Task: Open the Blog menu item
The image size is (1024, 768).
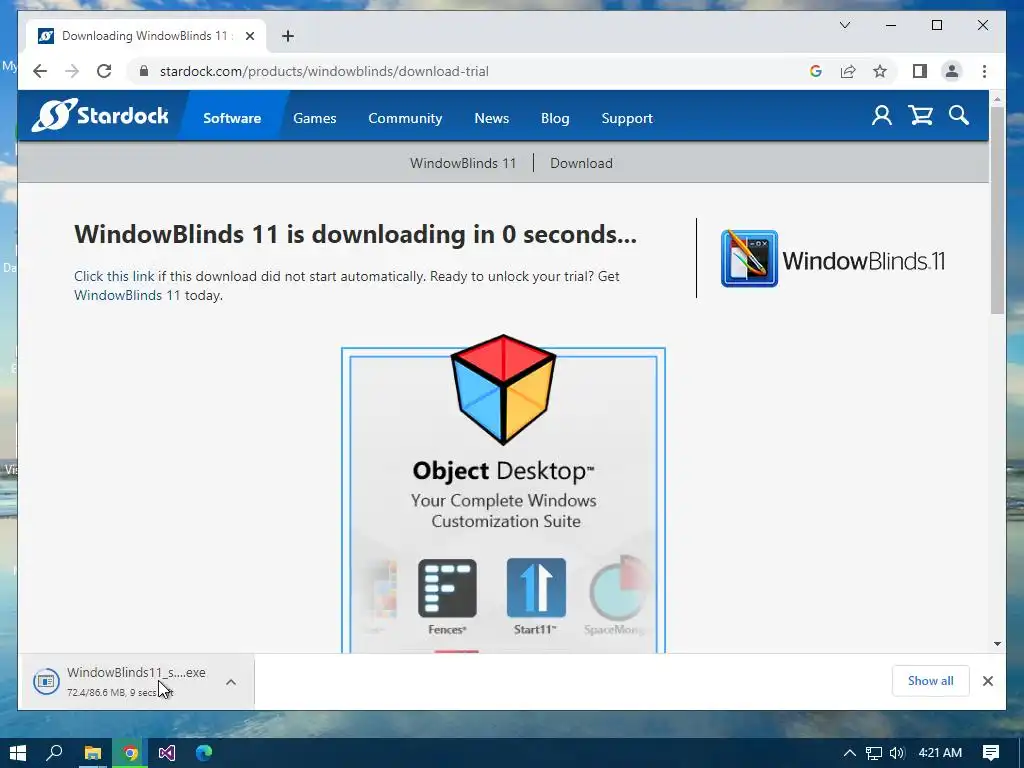Action: pos(555,118)
